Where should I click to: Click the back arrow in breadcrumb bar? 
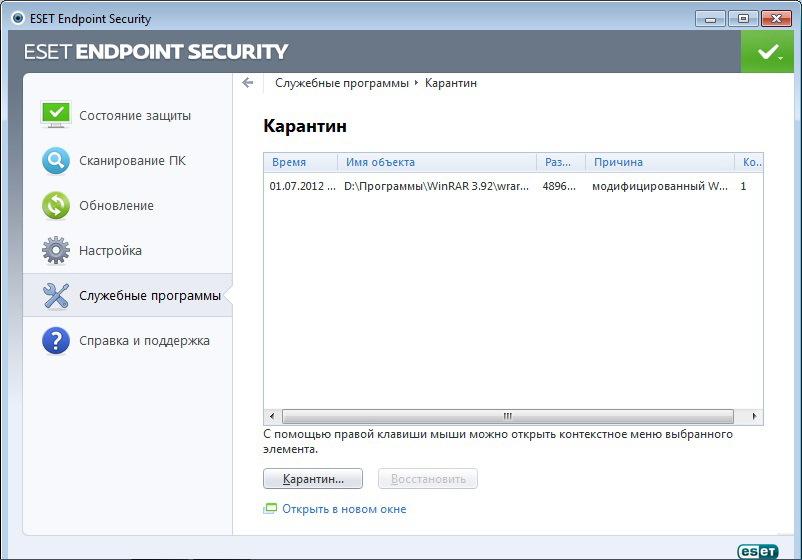248,83
